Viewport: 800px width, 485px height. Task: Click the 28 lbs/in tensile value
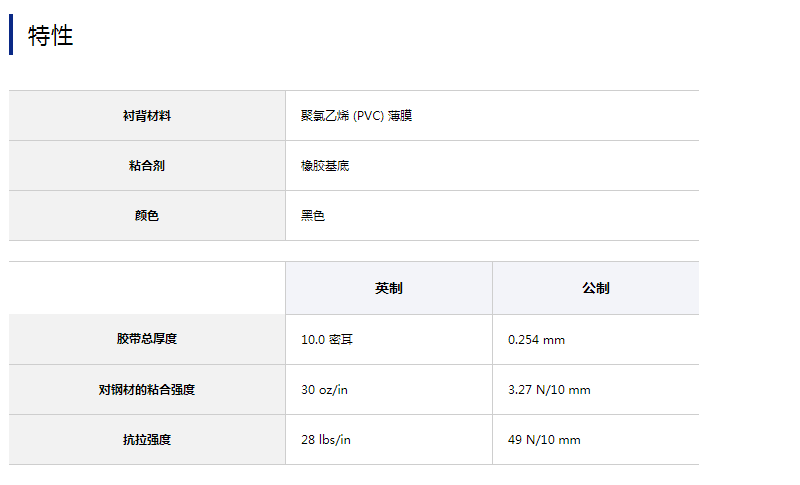pyautogui.click(x=326, y=440)
